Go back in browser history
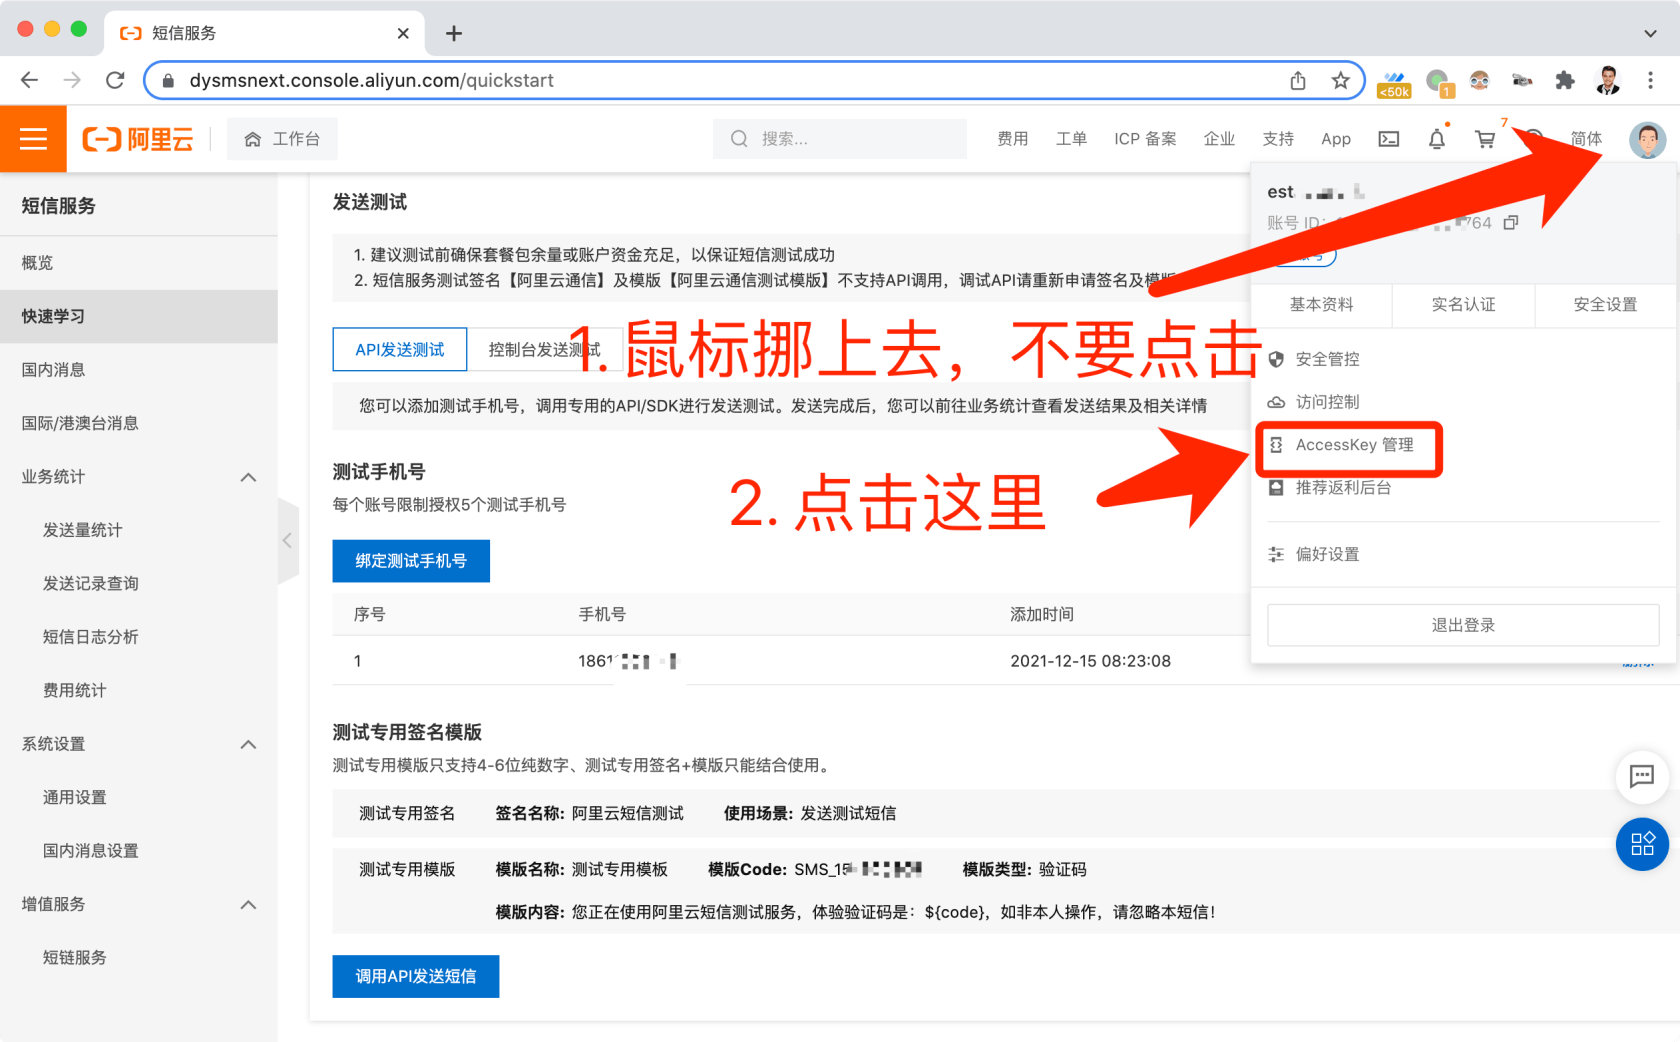This screenshot has width=1680, height=1042. pyautogui.click(x=29, y=80)
